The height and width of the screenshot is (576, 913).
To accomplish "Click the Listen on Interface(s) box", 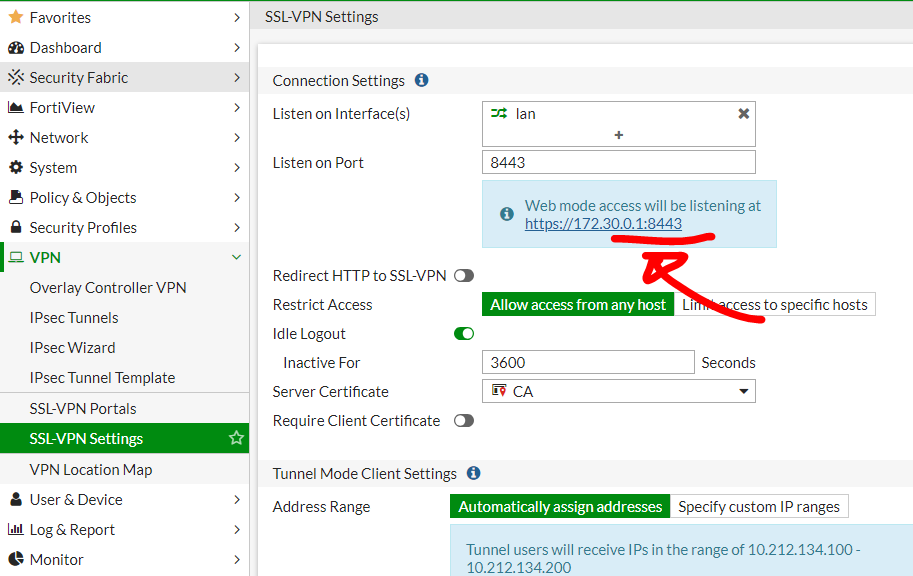I will 618,124.
